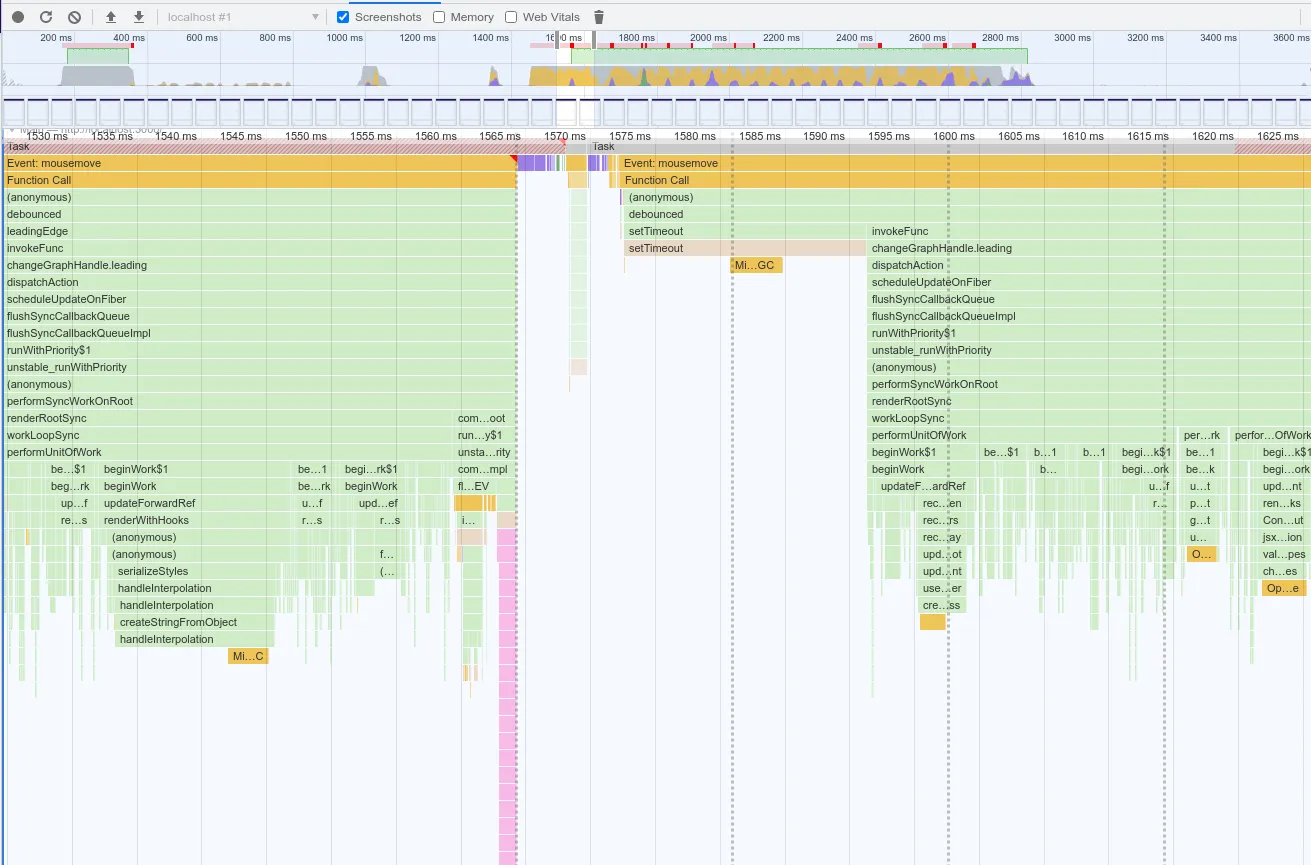This screenshot has height=865, width=1311.
Task: Select the 'val…pes' entry
Action: [1284, 554]
